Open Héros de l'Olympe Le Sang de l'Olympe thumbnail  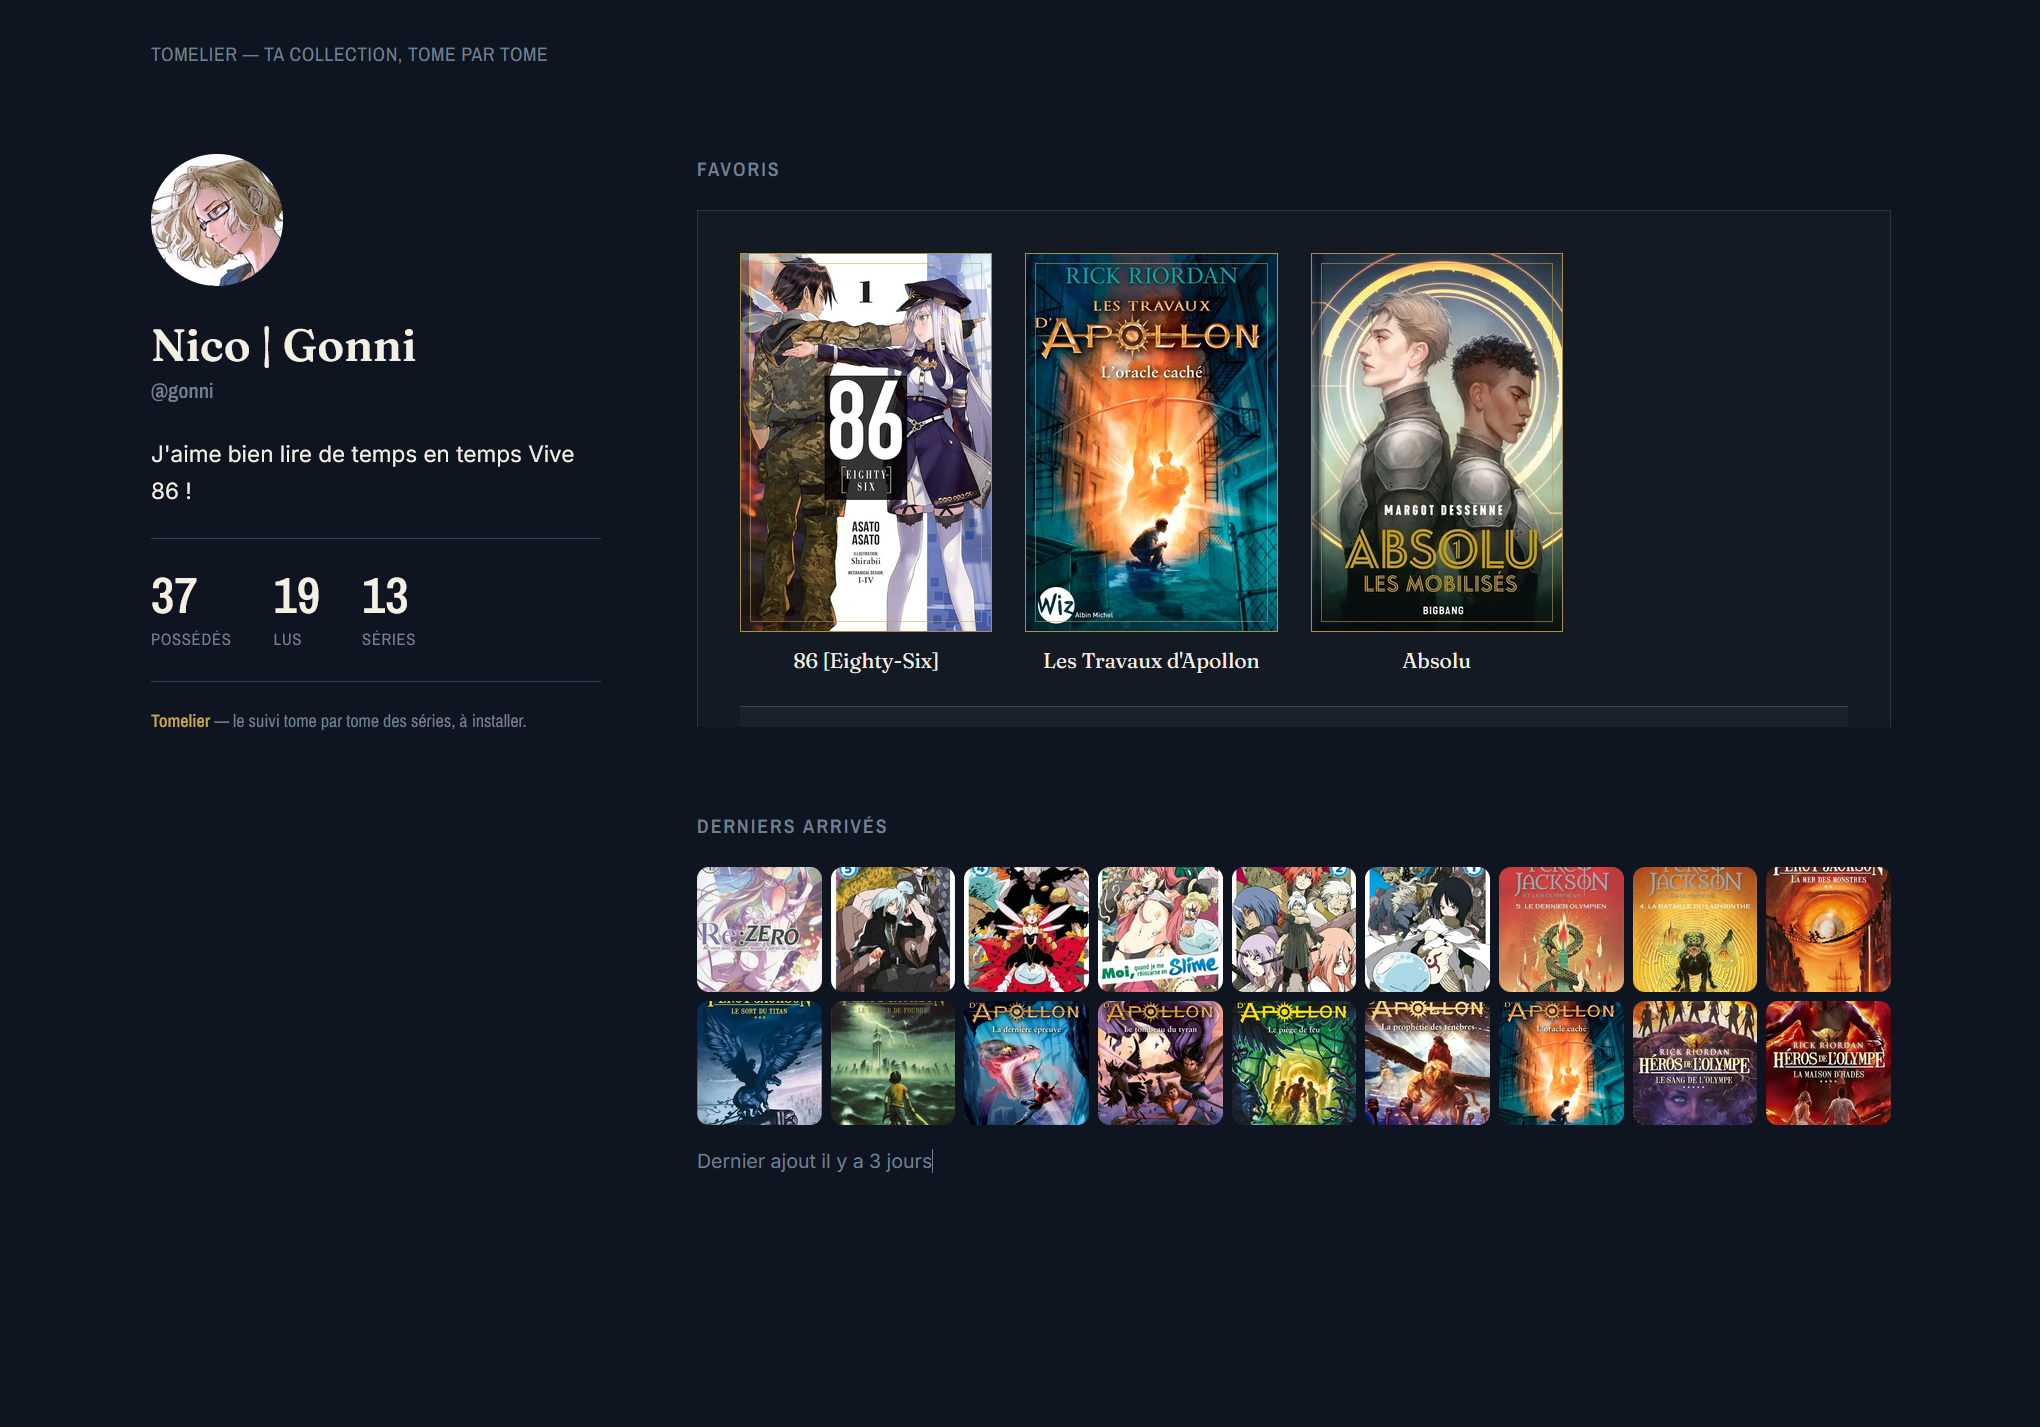click(x=1695, y=1063)
